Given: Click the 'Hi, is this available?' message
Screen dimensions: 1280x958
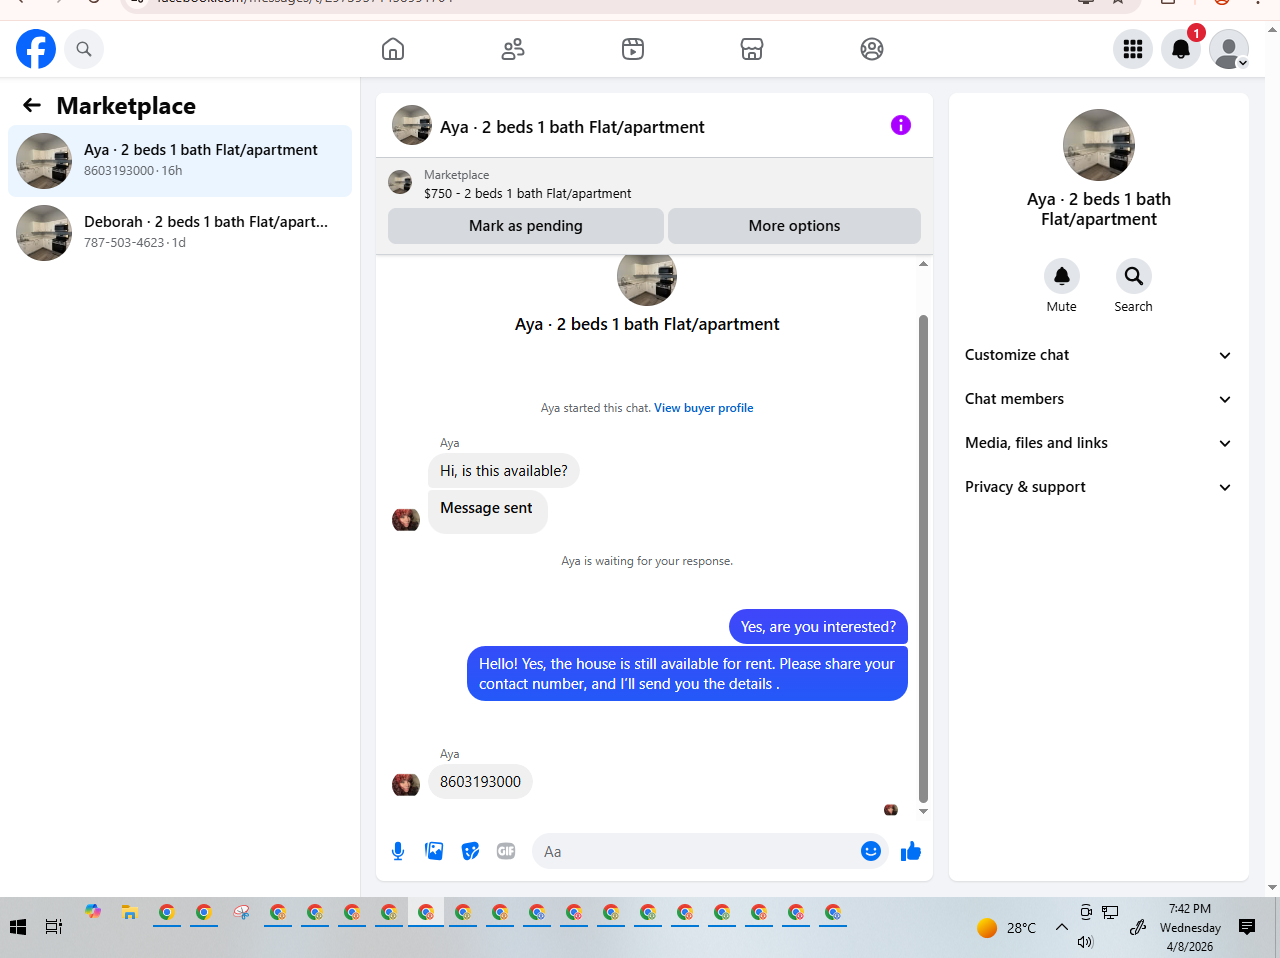Looking at the screenshot, I should click(x=504, y=471).
